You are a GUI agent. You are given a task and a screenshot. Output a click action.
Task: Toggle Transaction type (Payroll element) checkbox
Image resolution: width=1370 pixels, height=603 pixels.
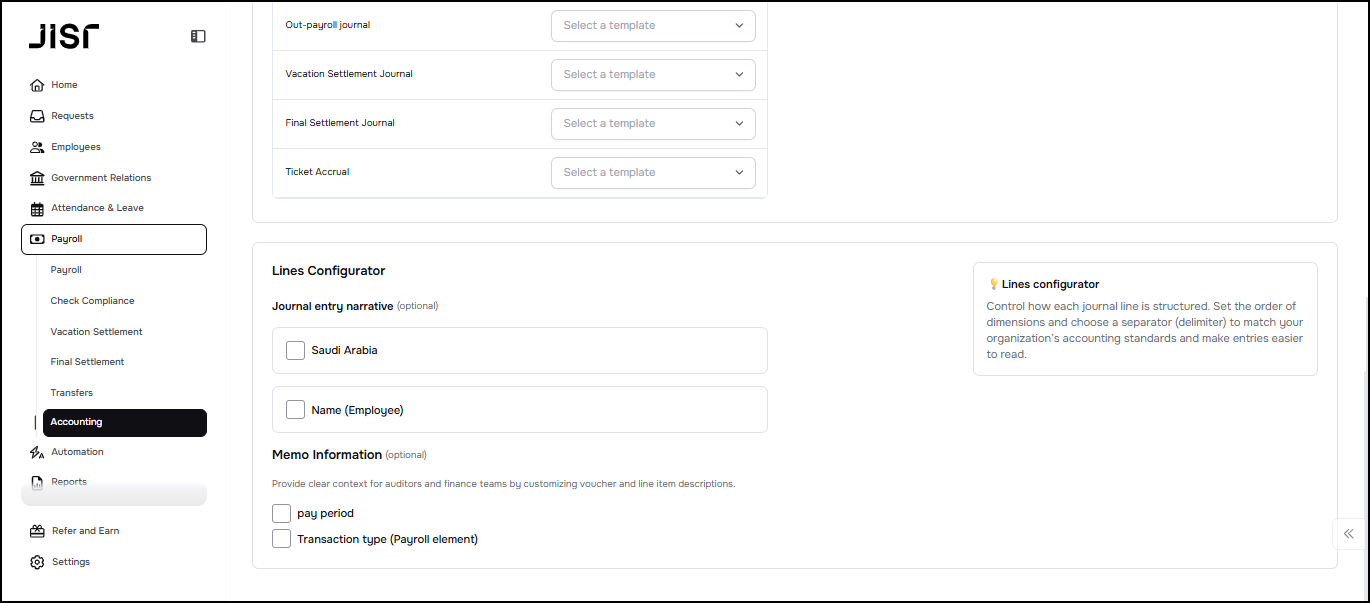(x=281, y=539)
